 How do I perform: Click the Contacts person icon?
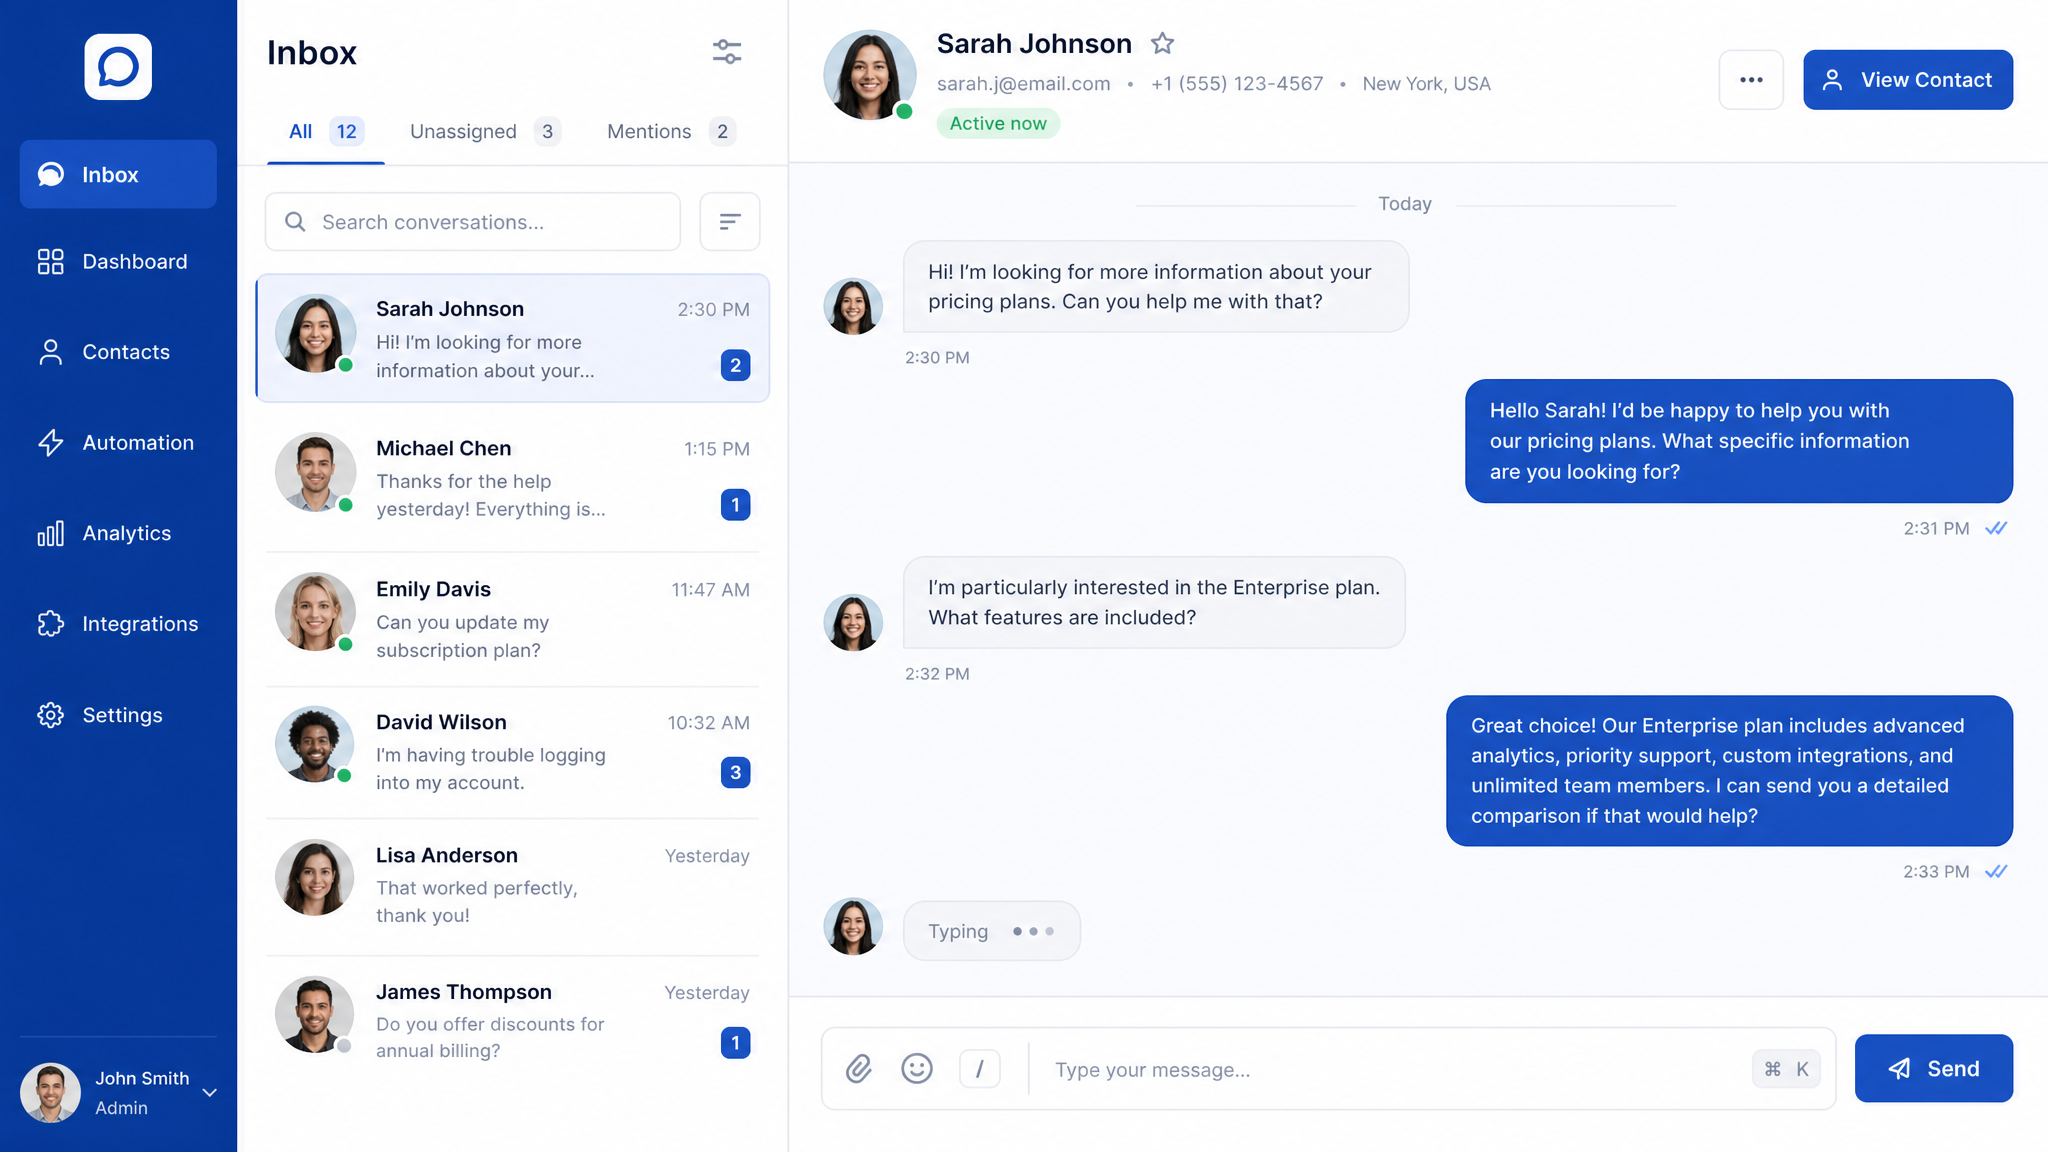[50, 352]
